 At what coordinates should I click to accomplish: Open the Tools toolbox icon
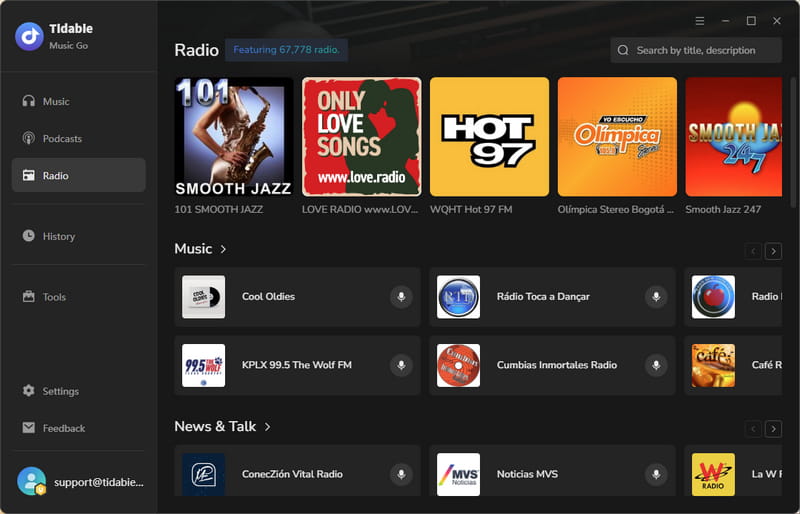[29, 297]
